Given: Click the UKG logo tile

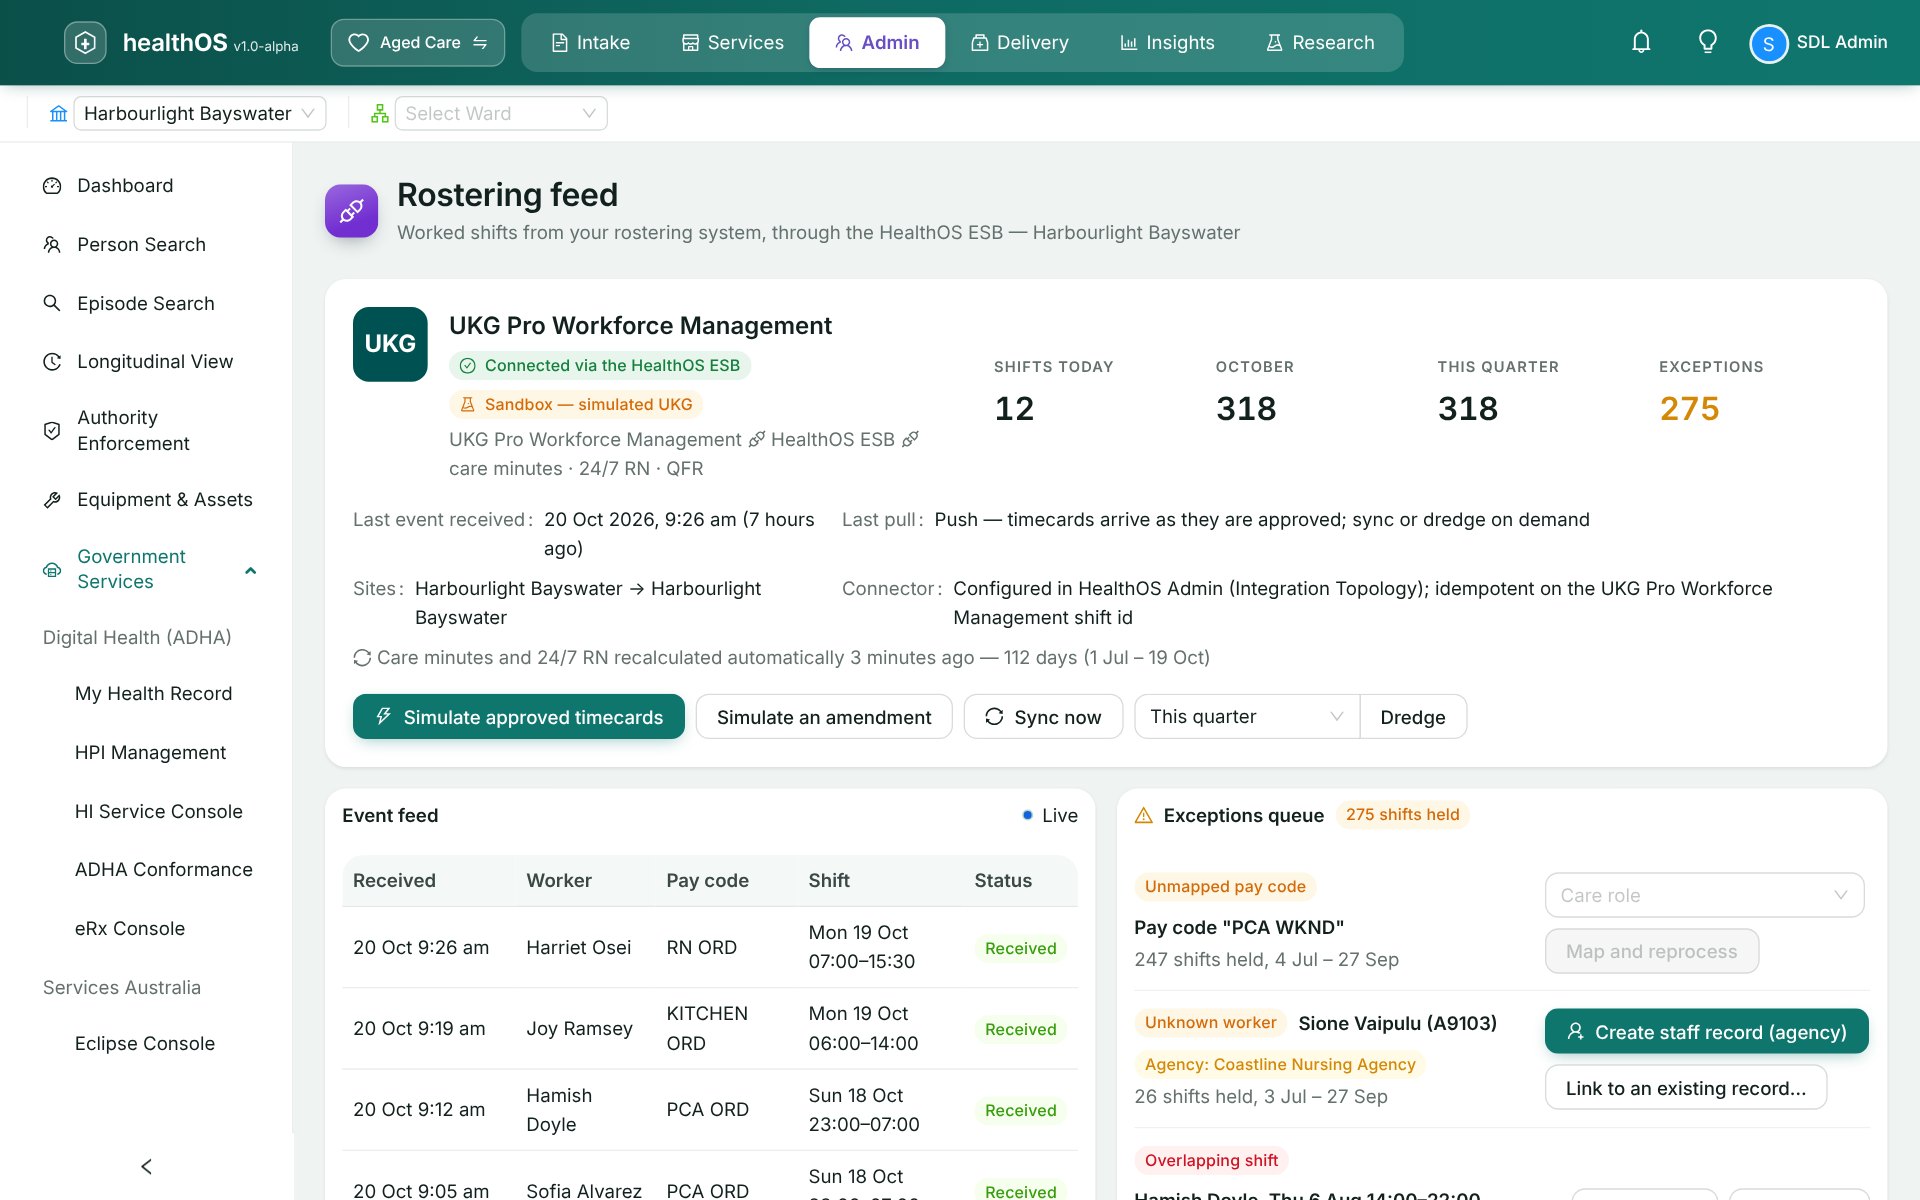Looking at the screenshot, I should 390,344.
